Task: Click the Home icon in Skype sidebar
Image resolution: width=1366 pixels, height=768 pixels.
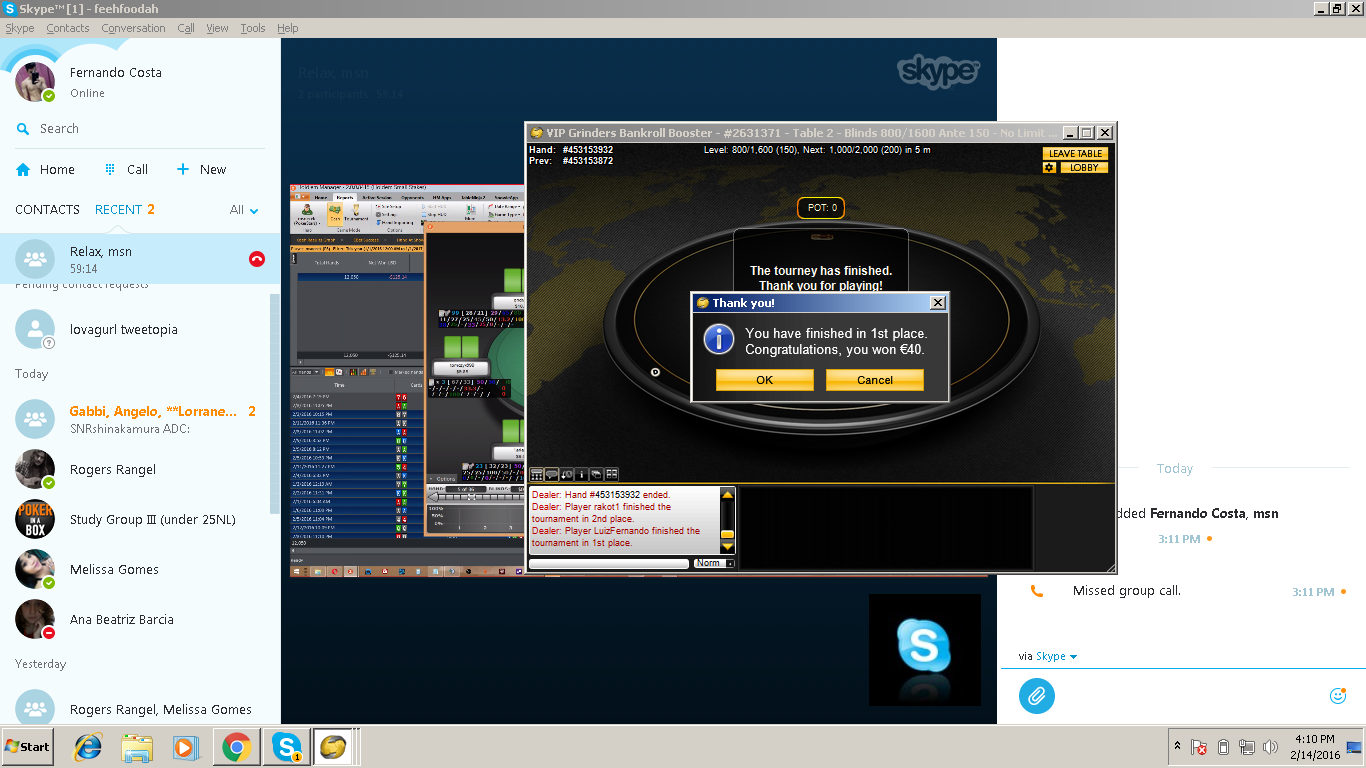Action: tap(23, 170)
